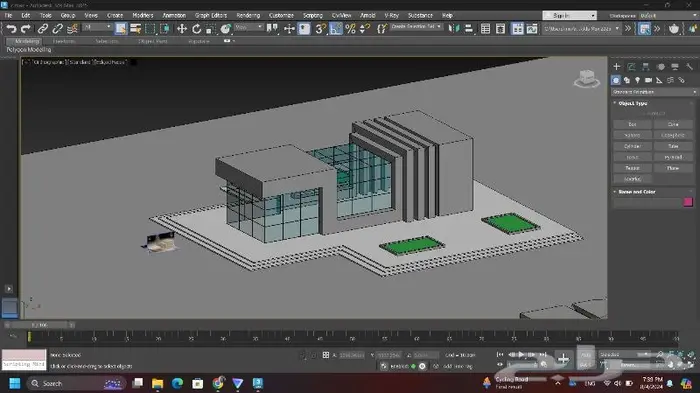Open reference coordinate system dropdown
This screenshot has height=393, width=700.
pos(249,27)
